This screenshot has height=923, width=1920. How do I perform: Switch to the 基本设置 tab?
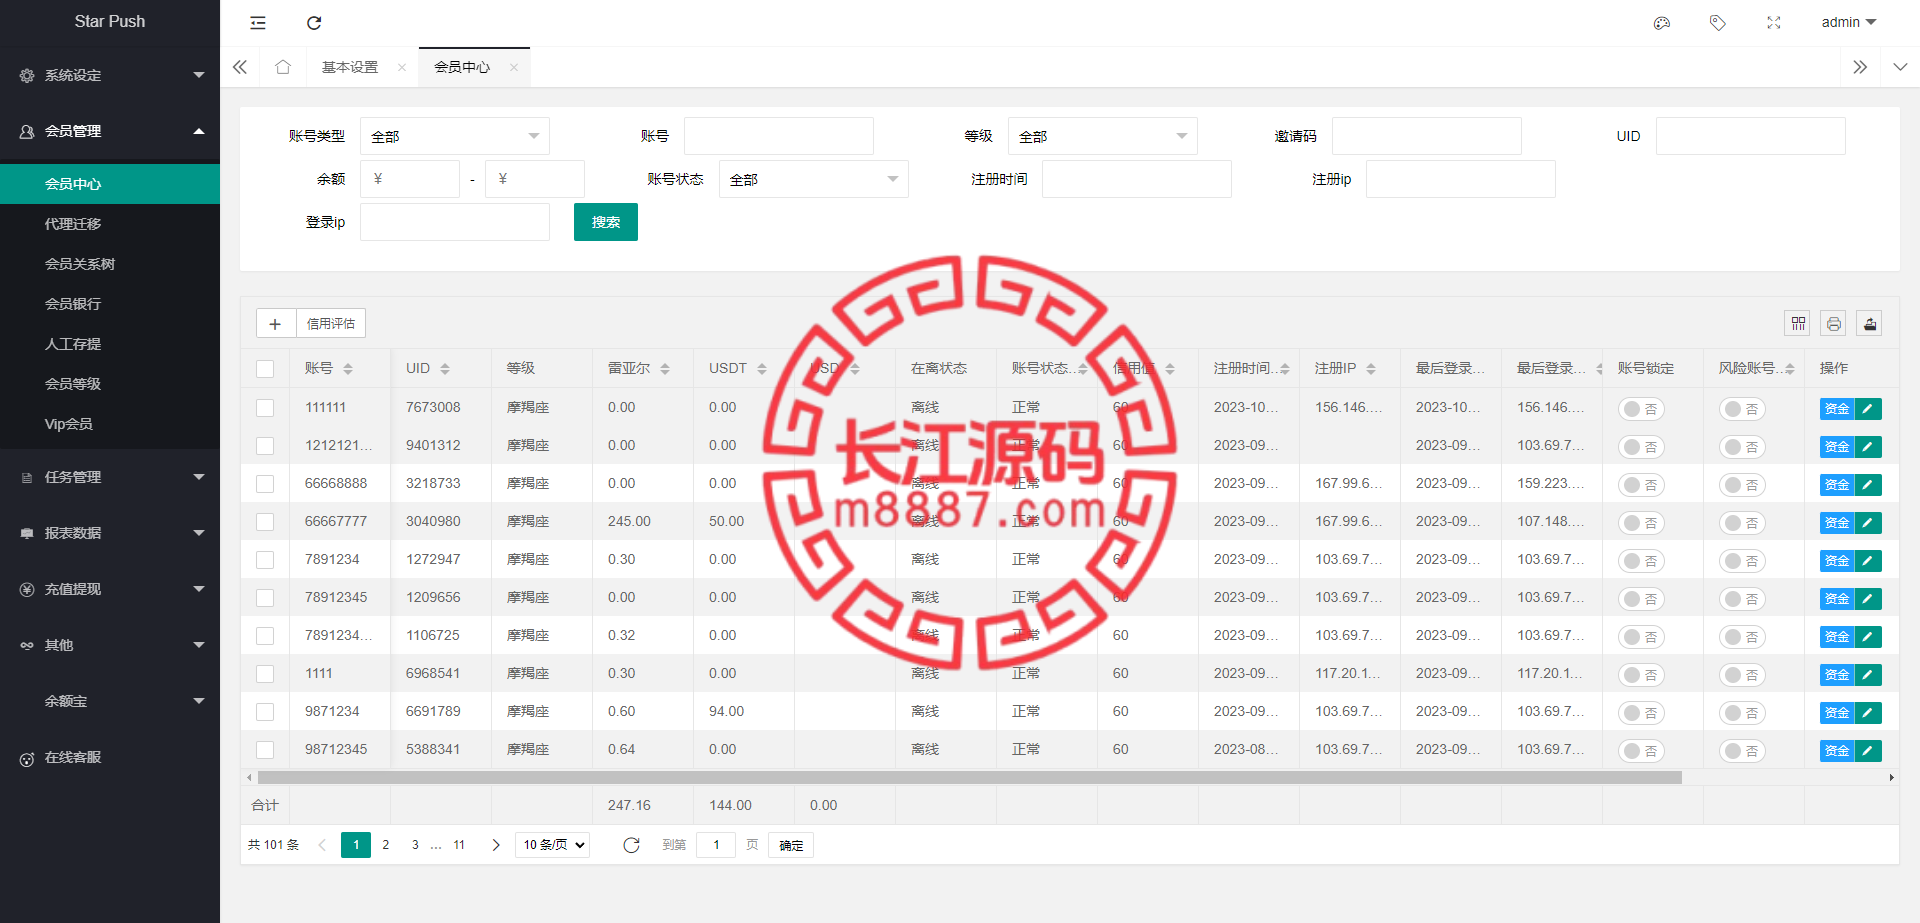pos(350,67)
